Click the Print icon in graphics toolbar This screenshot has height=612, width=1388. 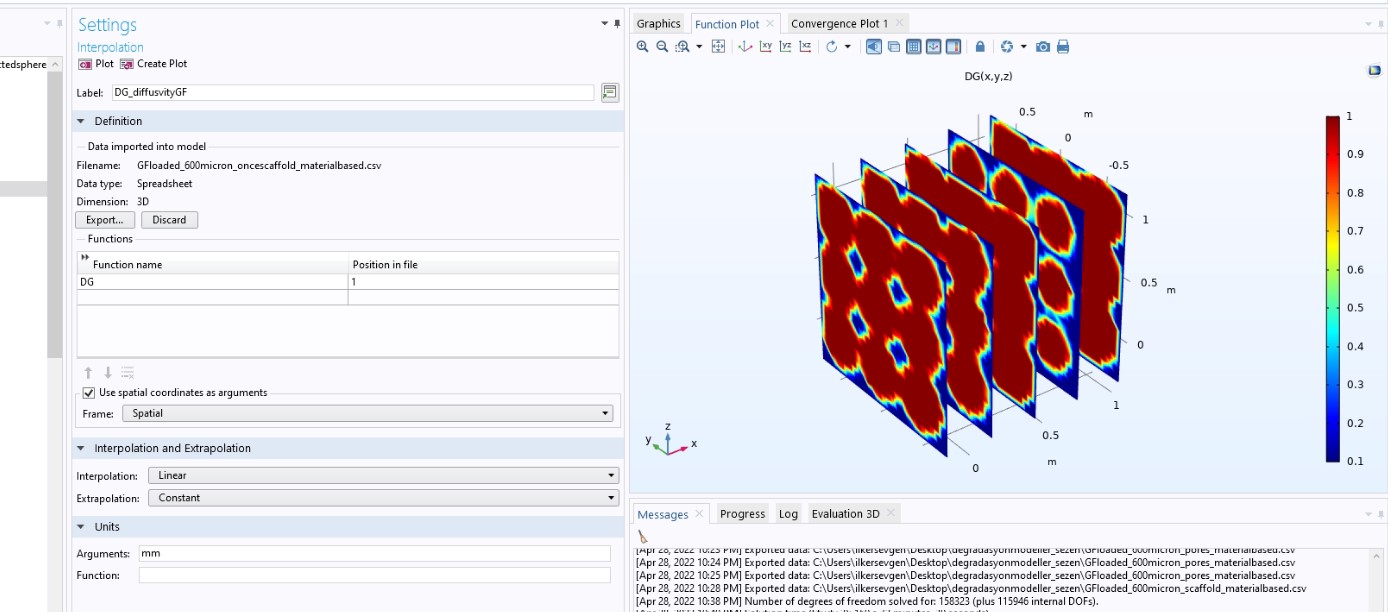click(1063, 47)
